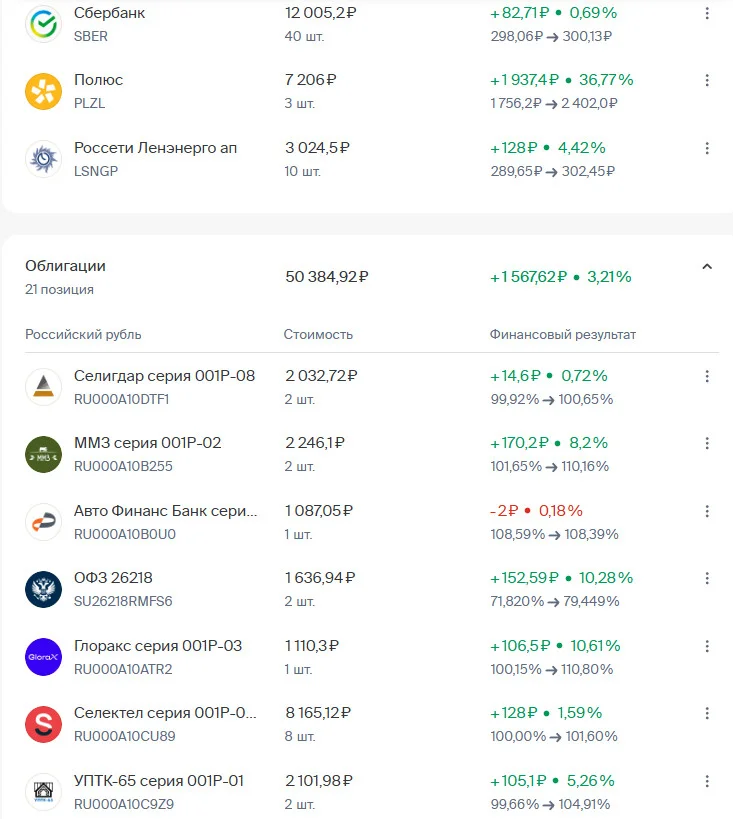Open more options for Селектел bond
The width and height of the screenshot is (733, 819).
(707, 713)
